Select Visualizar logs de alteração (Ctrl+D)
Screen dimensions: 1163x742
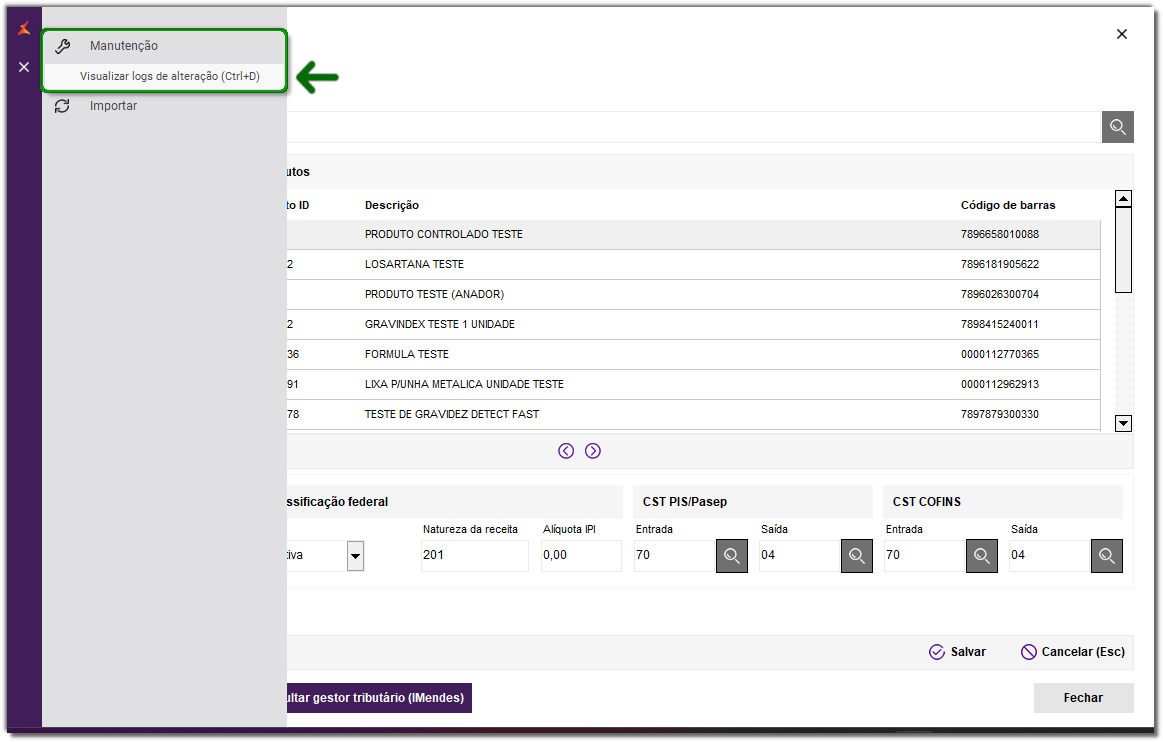170,76
